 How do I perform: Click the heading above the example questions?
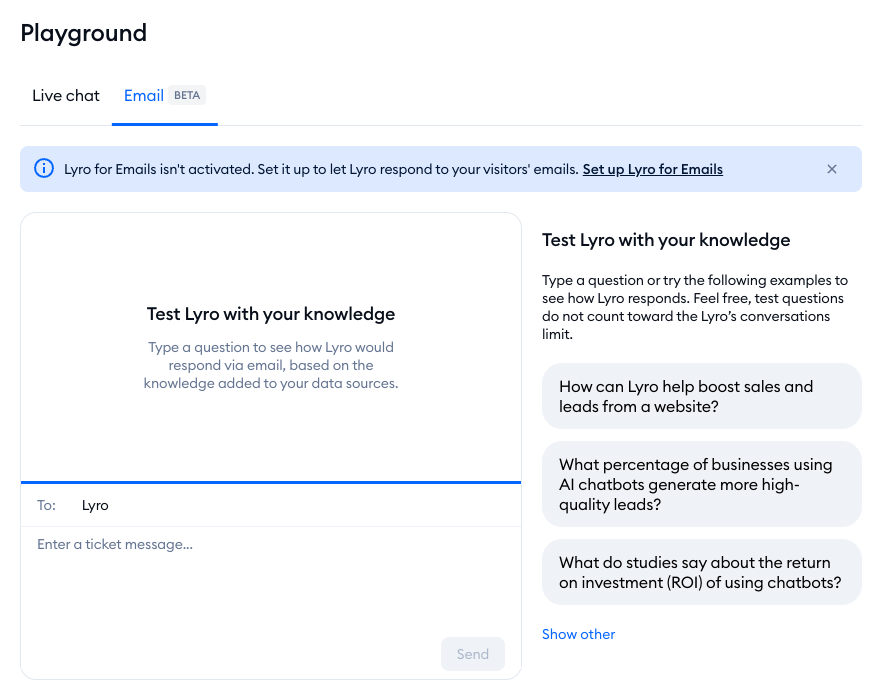666,240
